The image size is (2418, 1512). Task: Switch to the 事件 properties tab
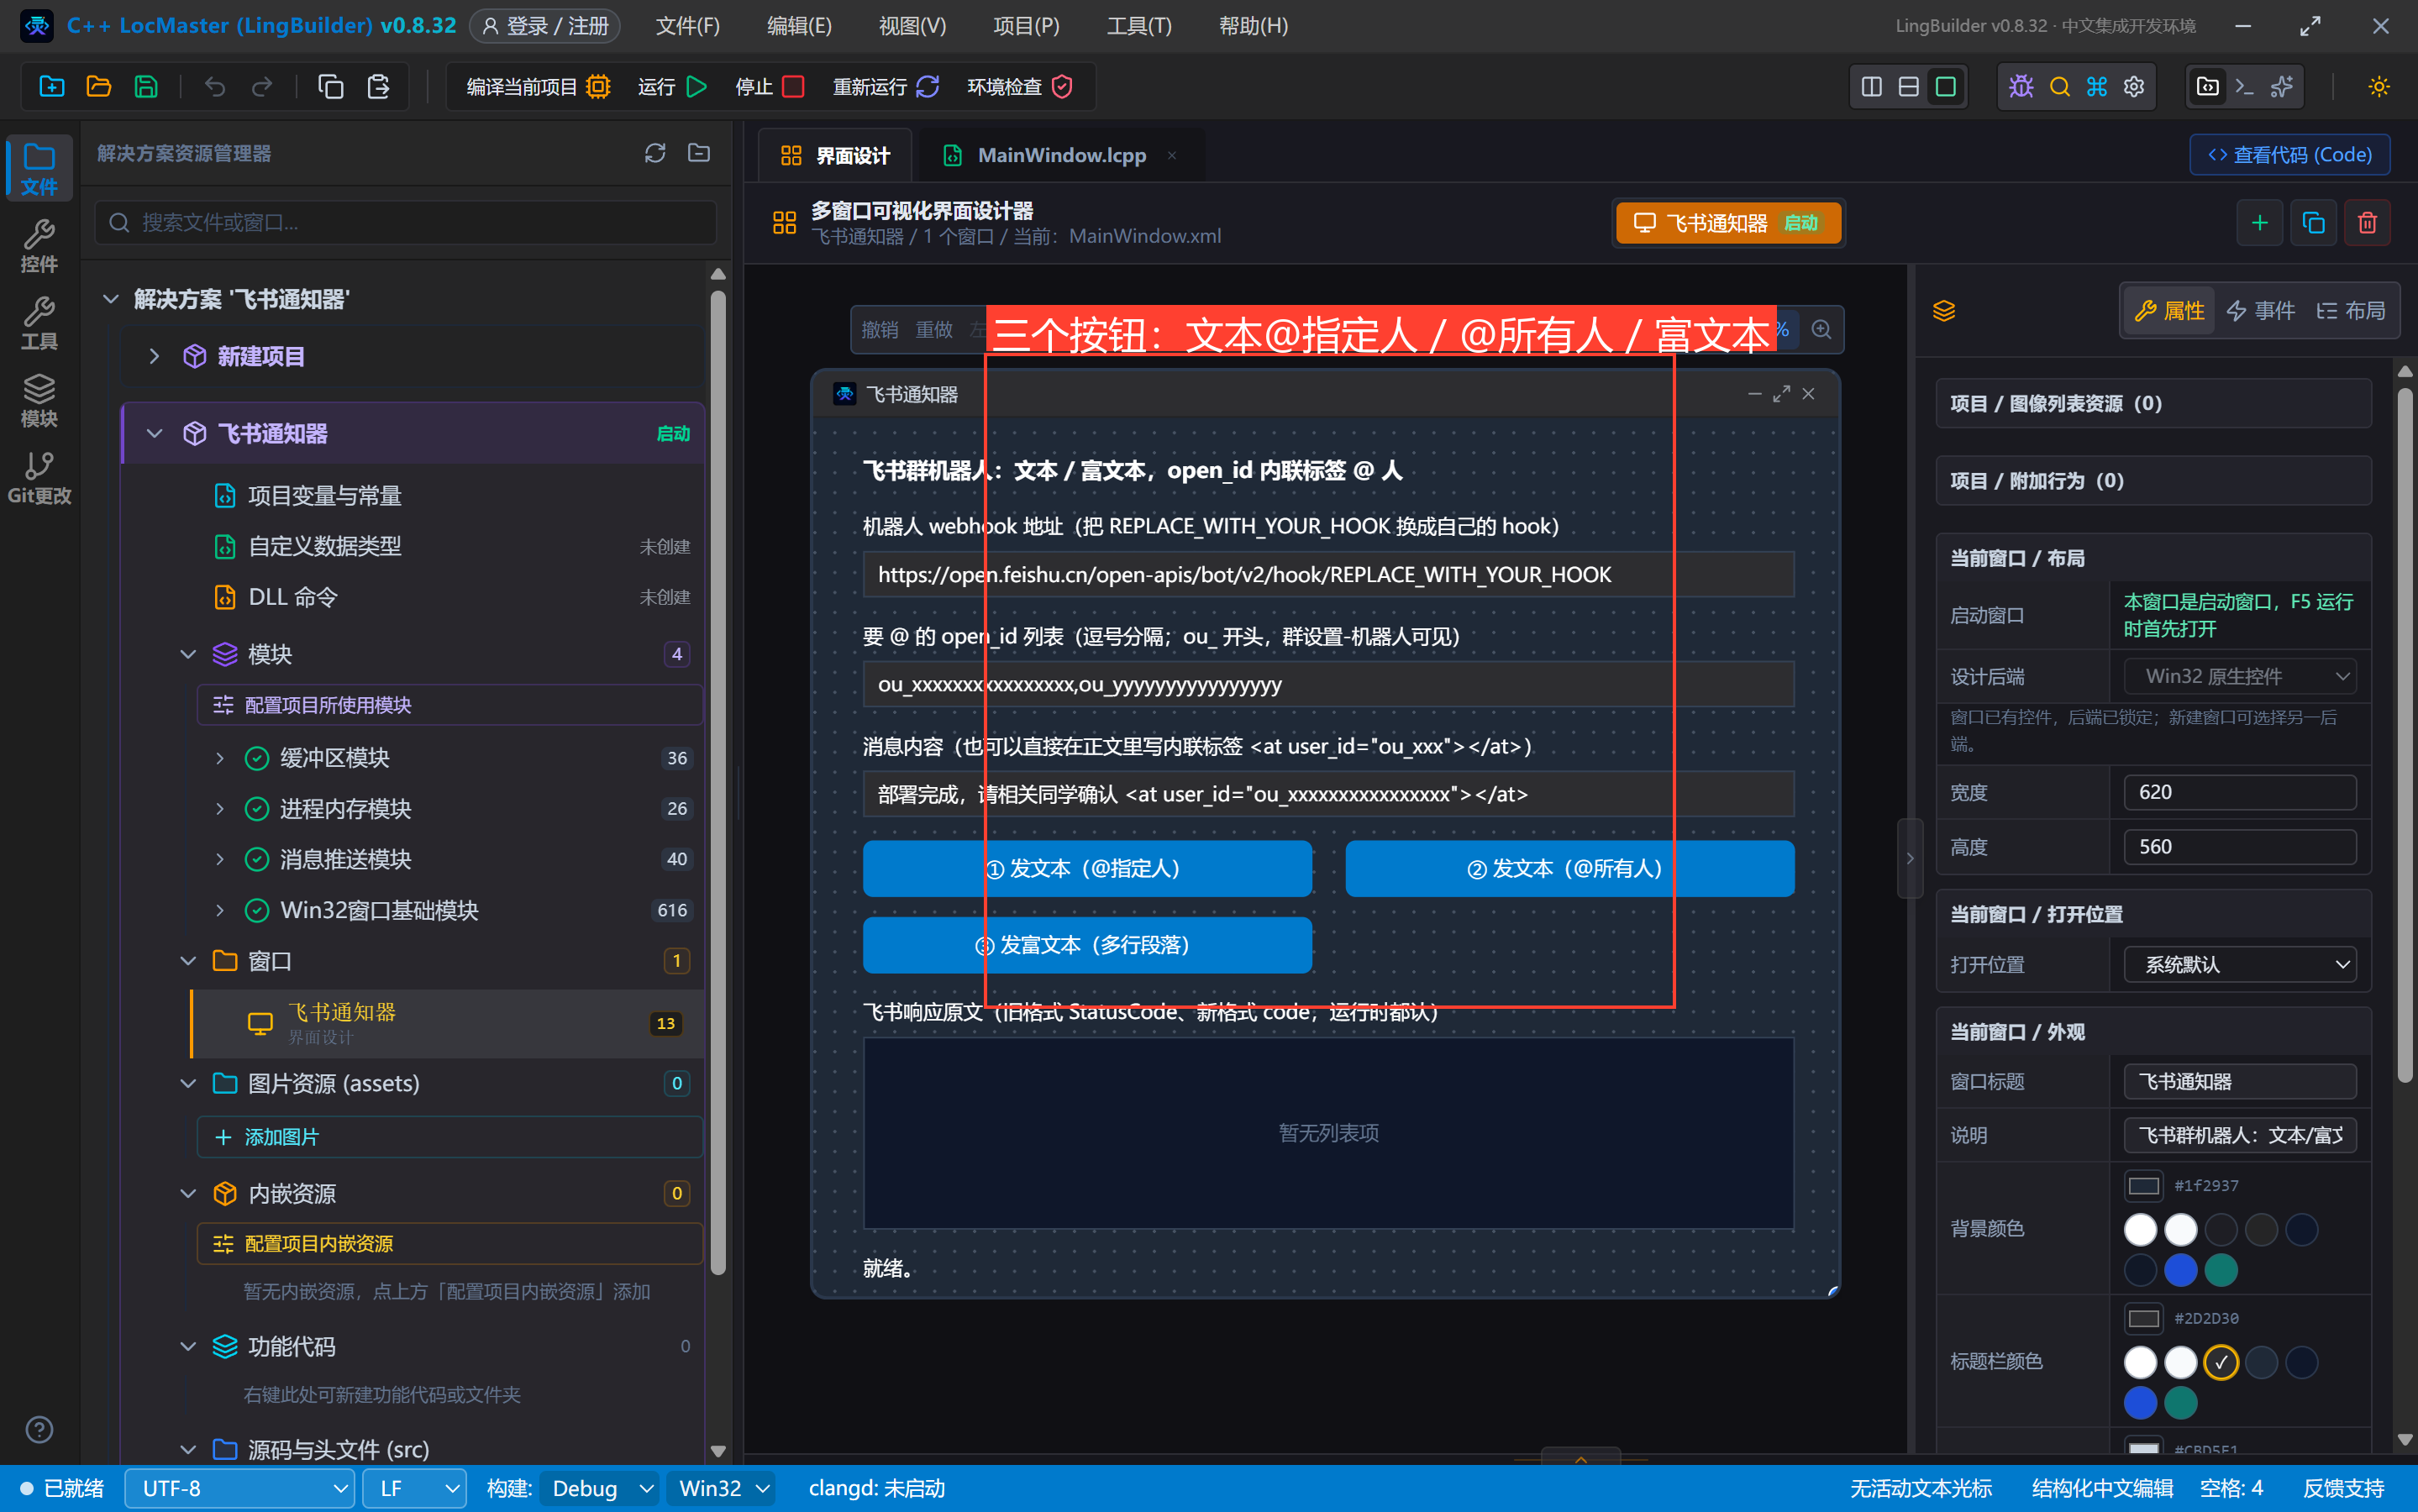coord(2261,311)
